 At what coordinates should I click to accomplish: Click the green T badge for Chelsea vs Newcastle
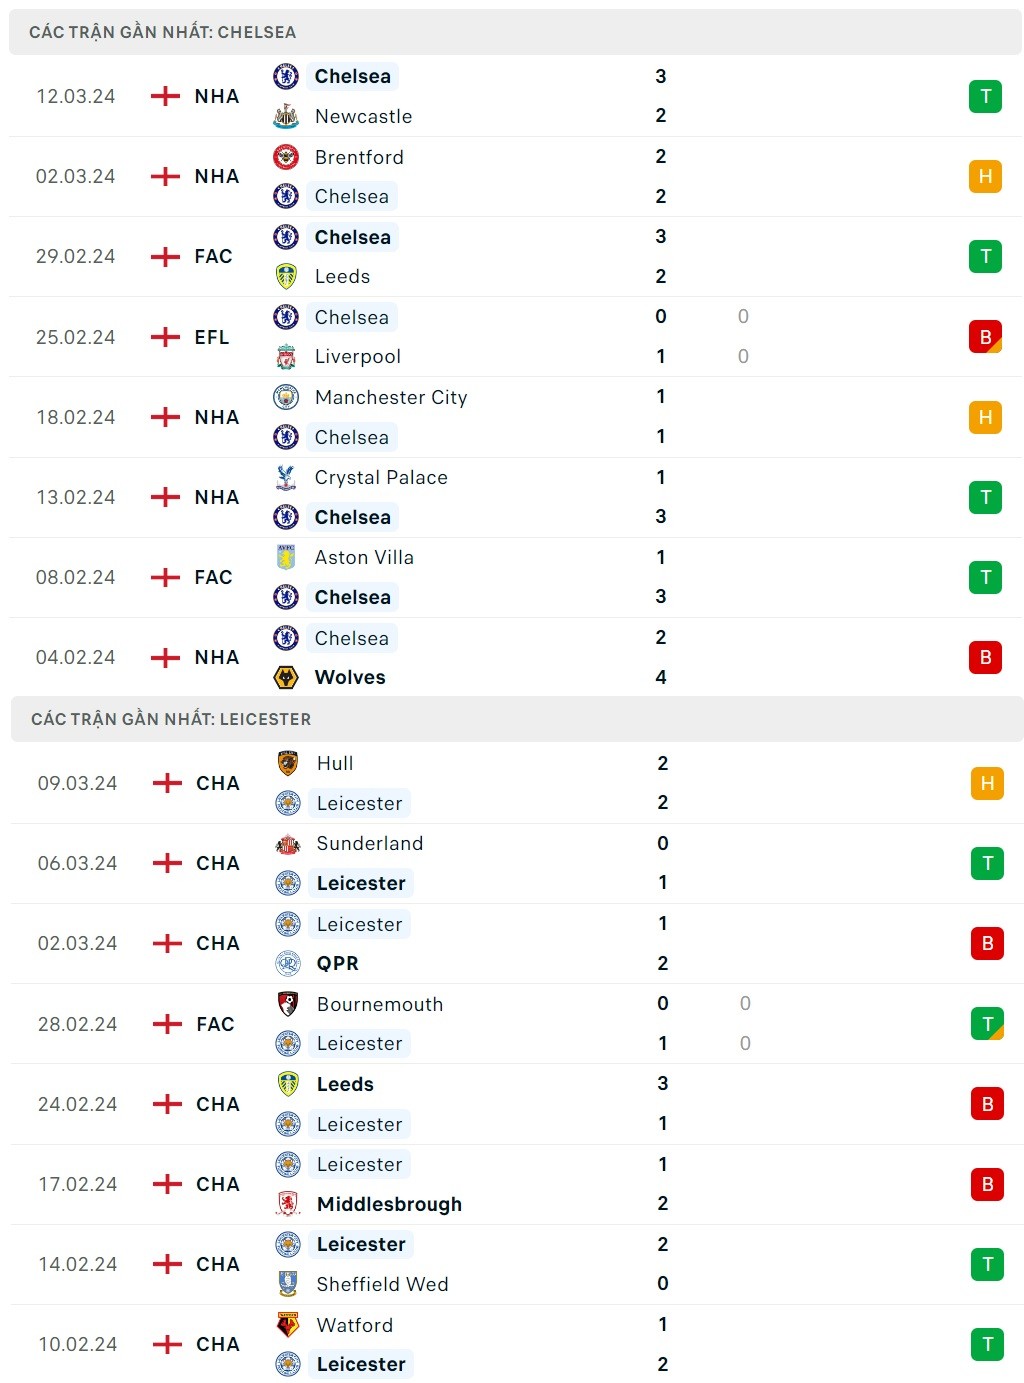[985, 96]
